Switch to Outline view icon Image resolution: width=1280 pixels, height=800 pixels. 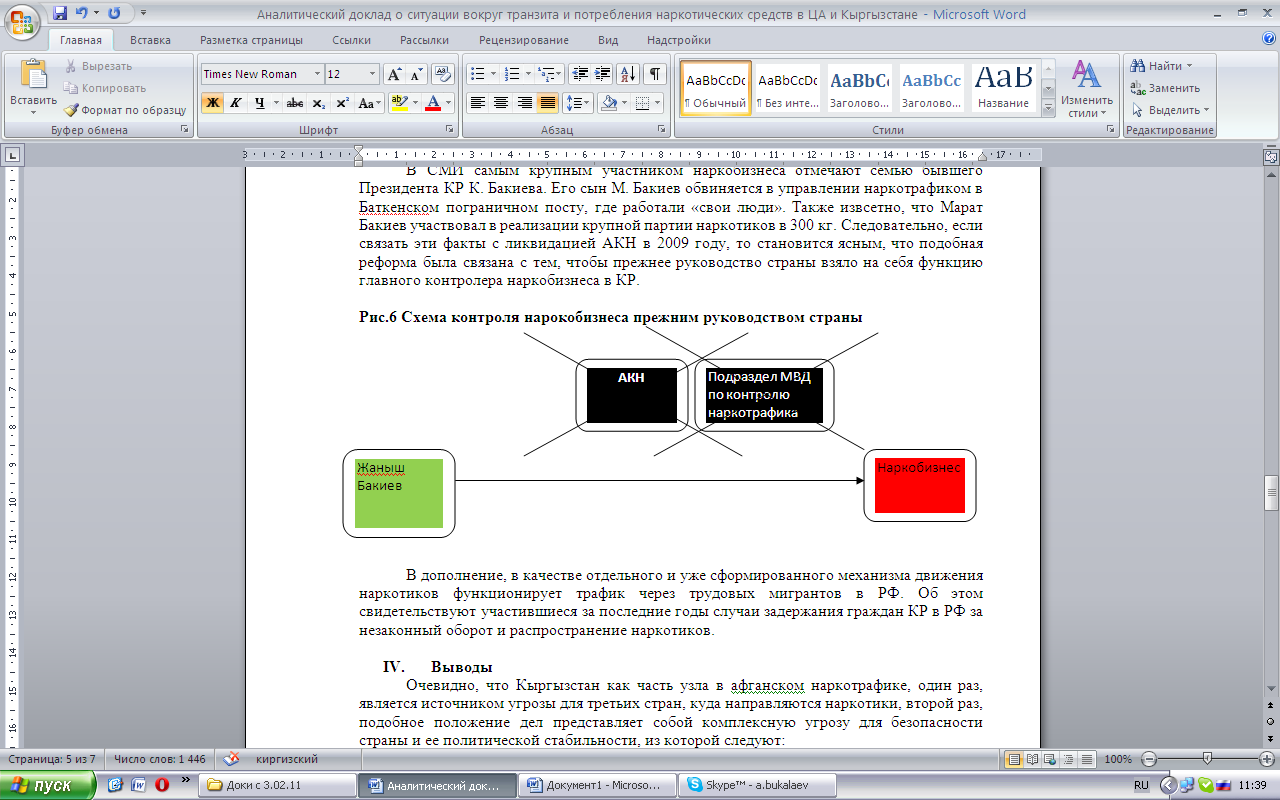point(1069,759)
